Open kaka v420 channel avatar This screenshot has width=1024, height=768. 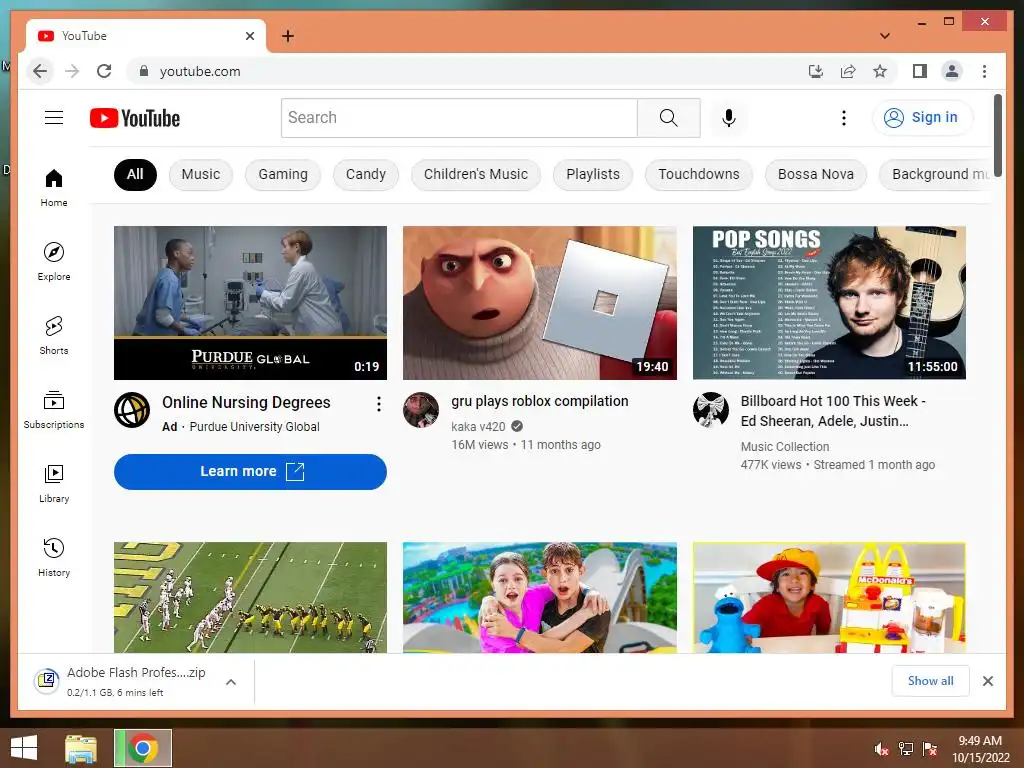[421, 410]
